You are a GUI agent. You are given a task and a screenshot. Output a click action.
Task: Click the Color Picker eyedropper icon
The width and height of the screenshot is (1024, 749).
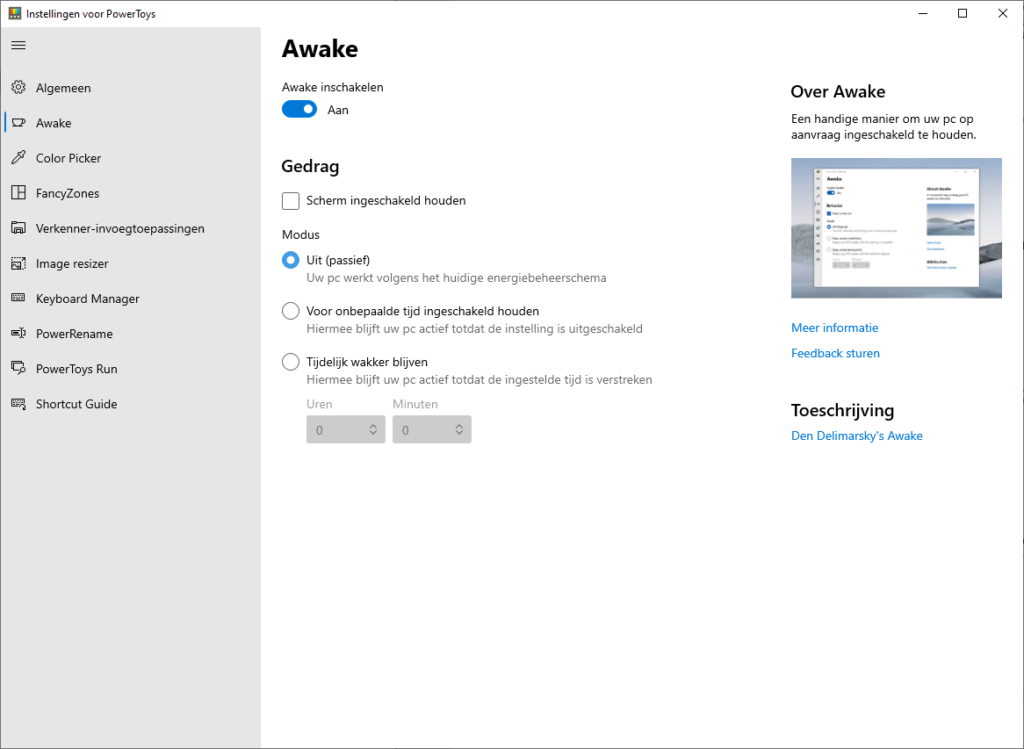pyautogui.click(x=18, y=157)
